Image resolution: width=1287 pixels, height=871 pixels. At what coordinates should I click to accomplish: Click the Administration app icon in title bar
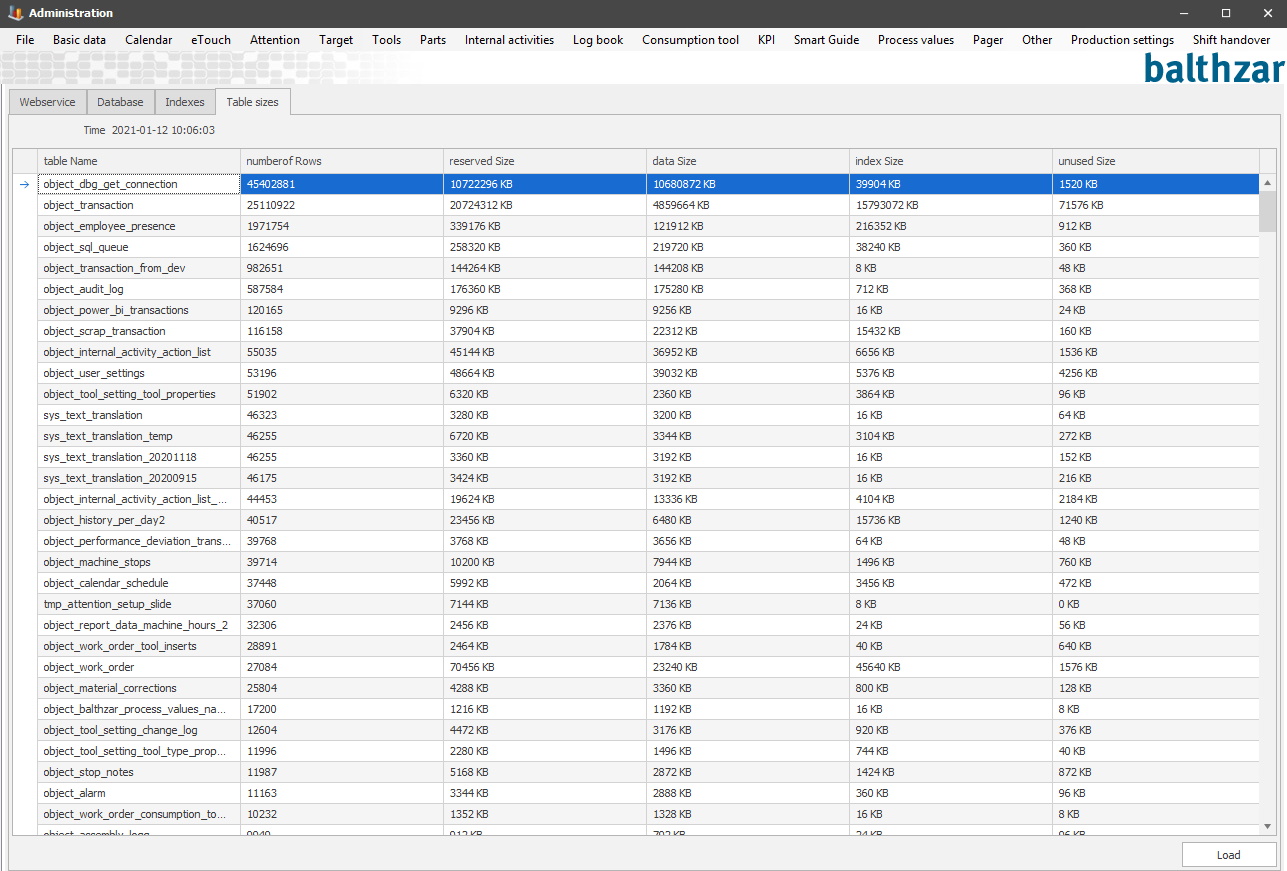pyautogui.click(x=14, y=13)
